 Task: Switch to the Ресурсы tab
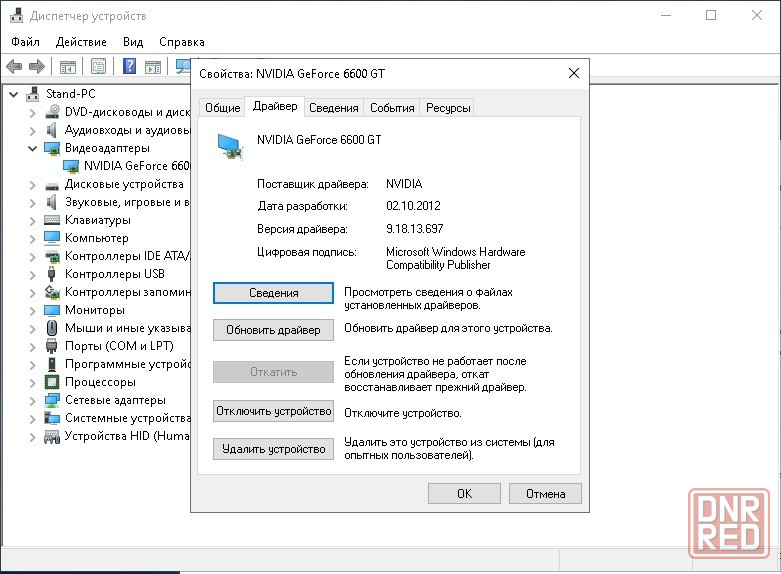click(x=448, y=108)
